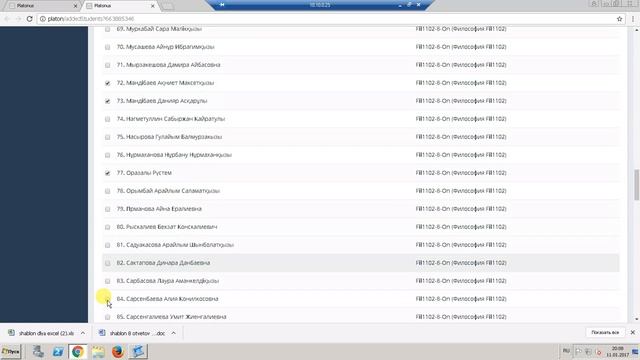Viewport: 640px width, 360px height.
Task: Tick the checkbox for student 76
Action: click(107, 155)
